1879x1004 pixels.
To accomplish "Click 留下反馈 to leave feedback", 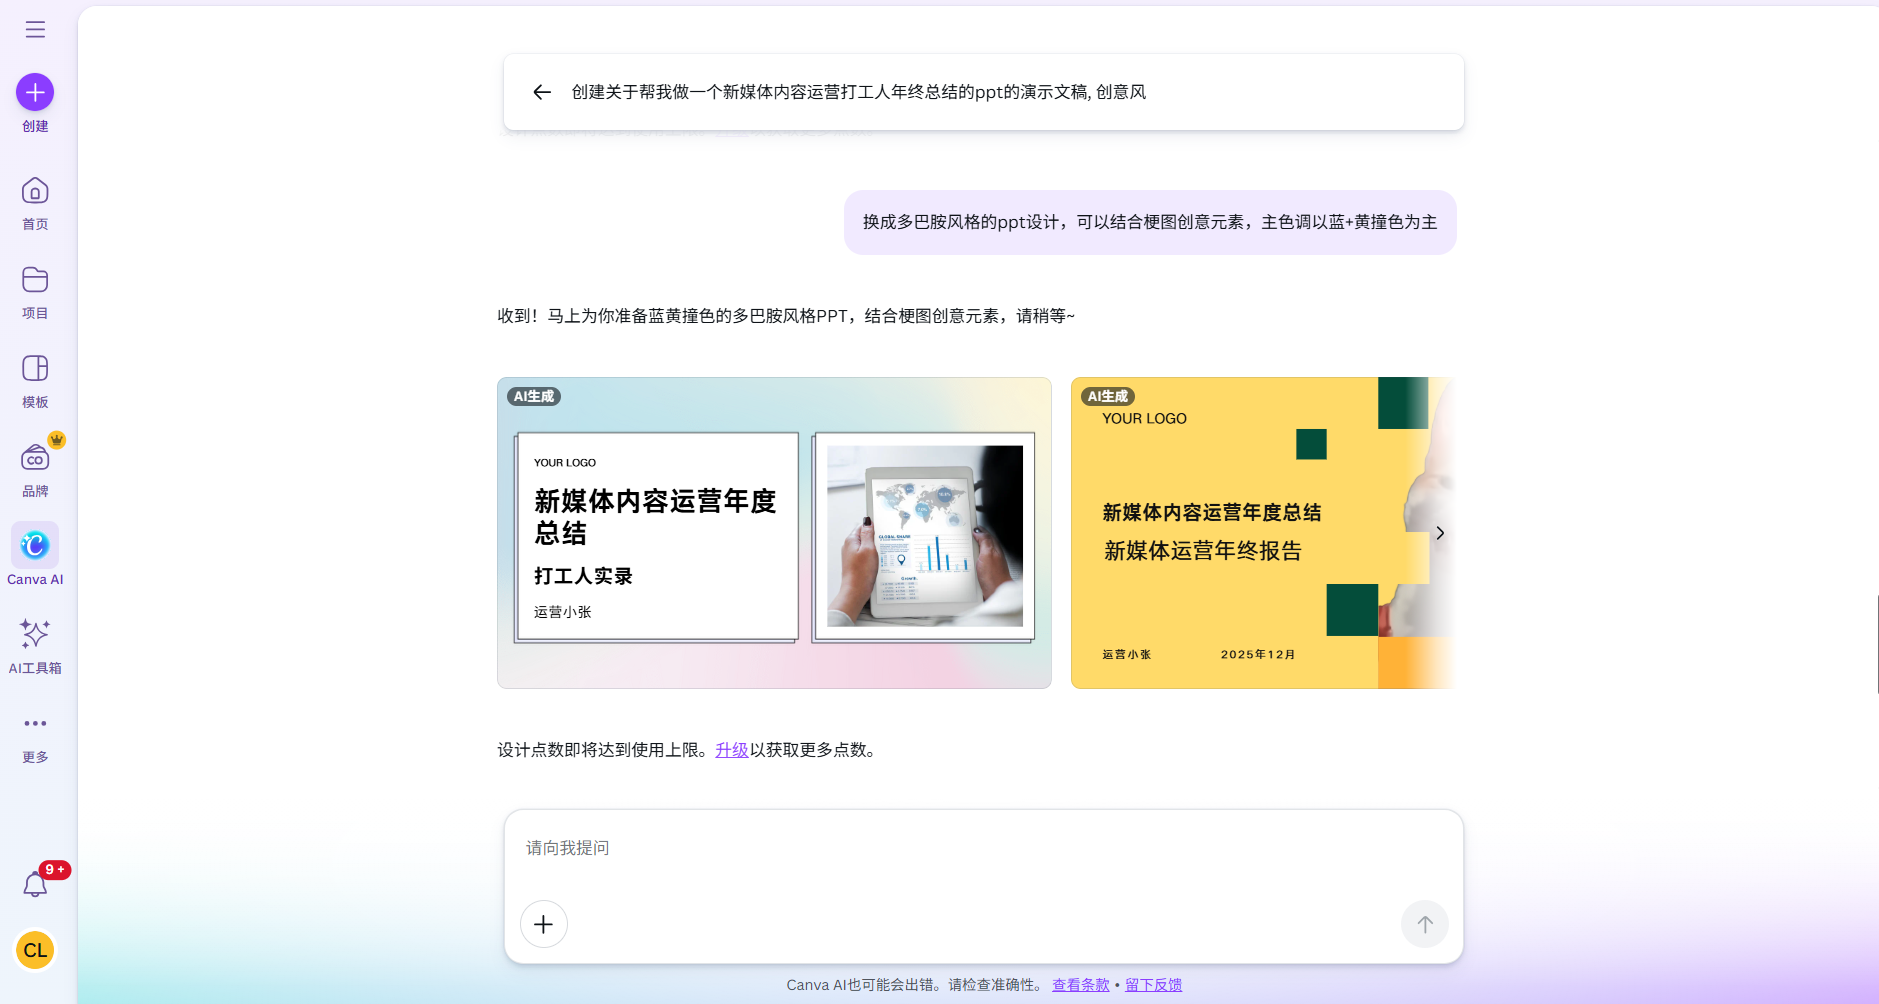I will (x=1152, y=984).
